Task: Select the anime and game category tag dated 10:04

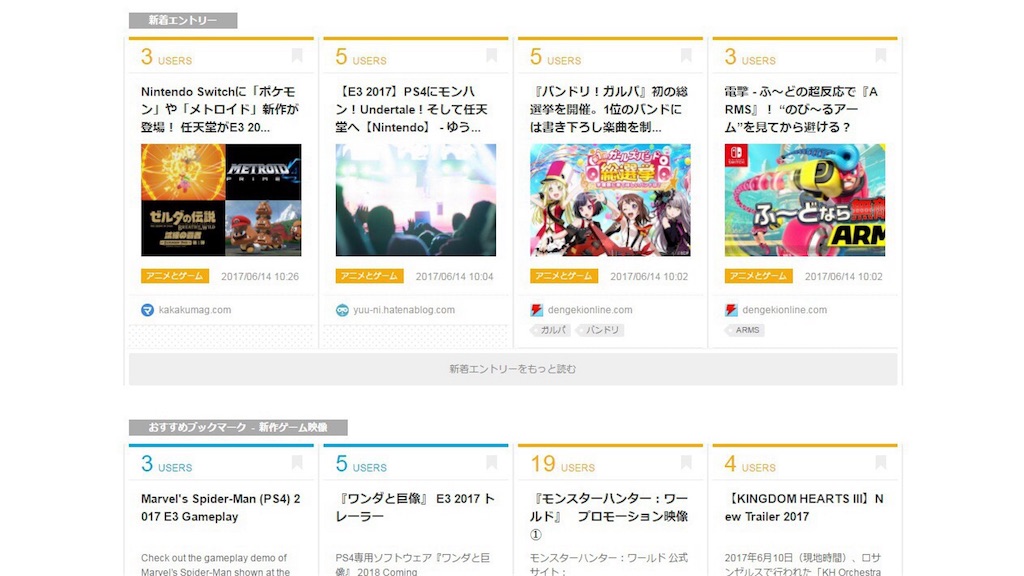Action: pyautogui.click(x=370, y=276)
